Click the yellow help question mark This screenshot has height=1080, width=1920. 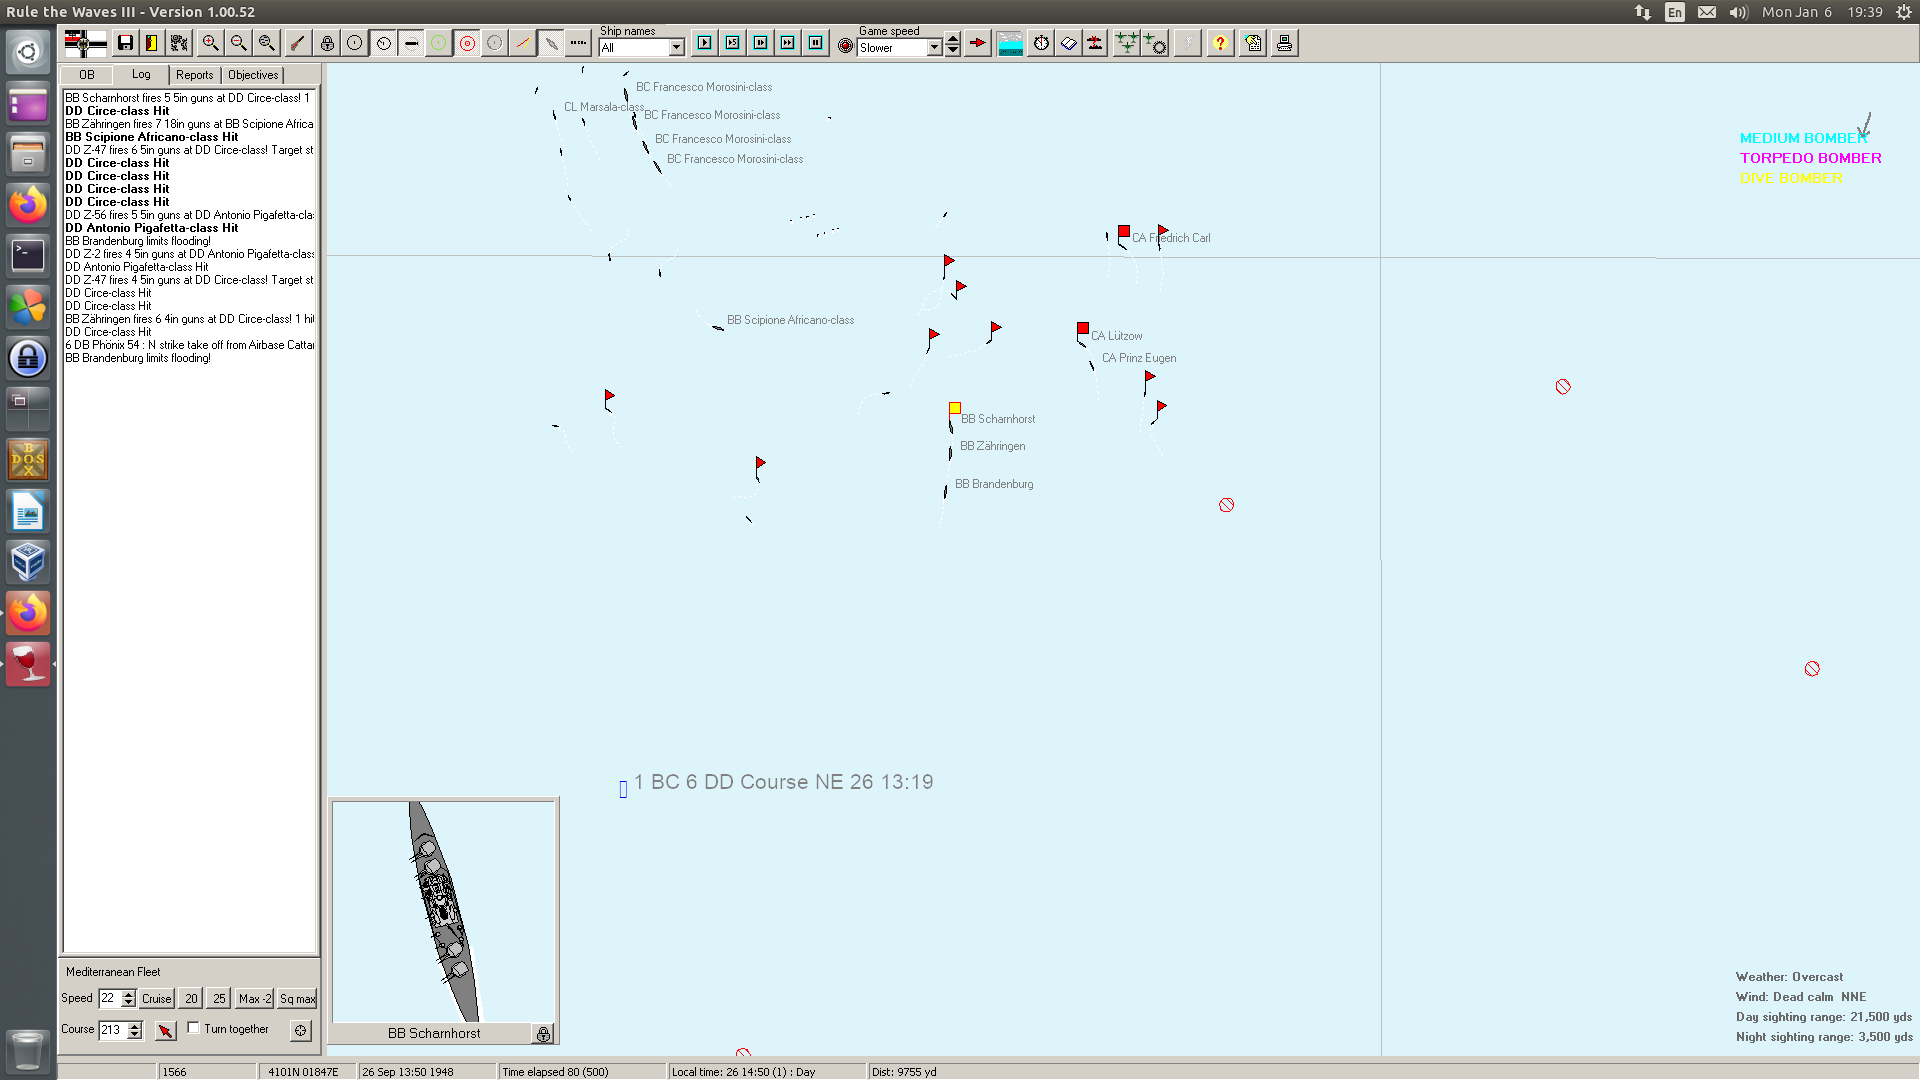click(x=1220, y=43)
